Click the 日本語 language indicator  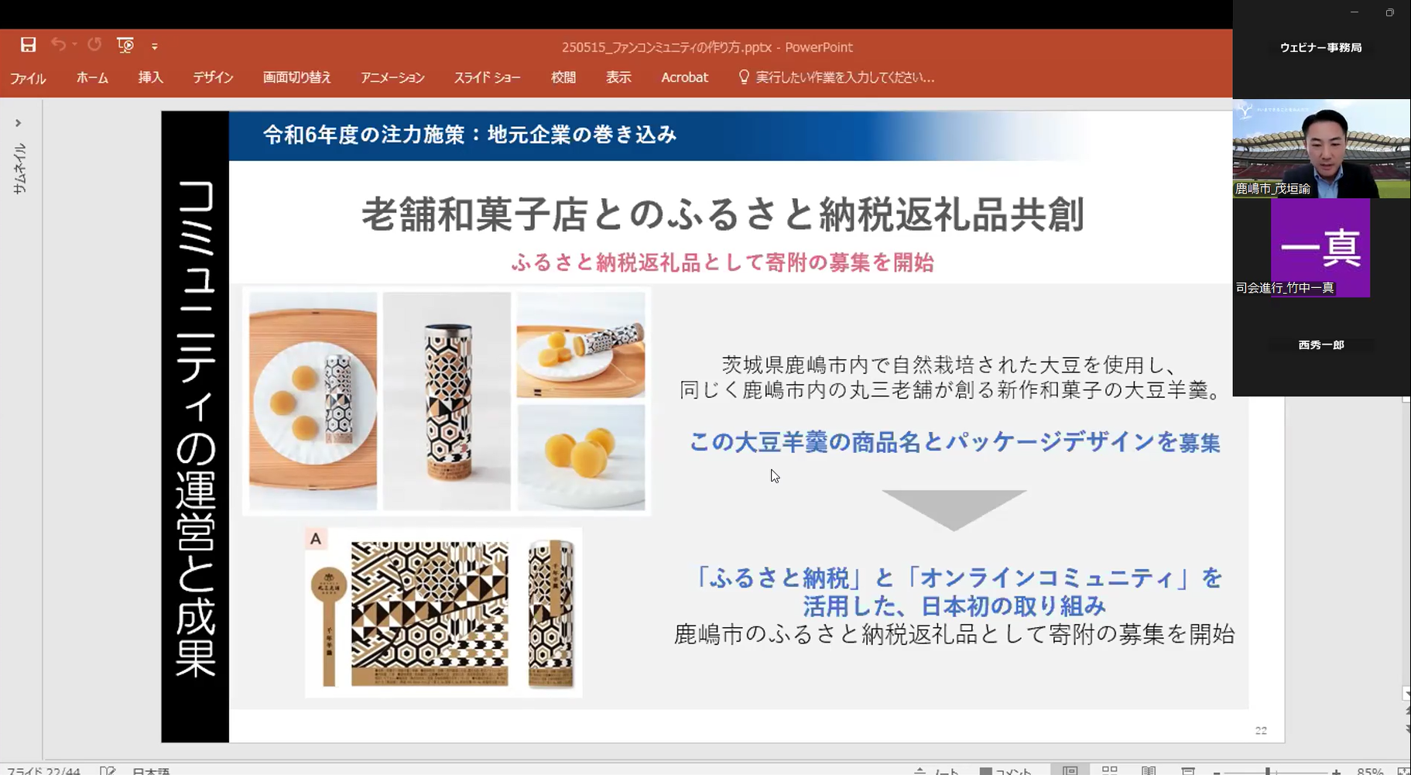click(x=151, y=771)
